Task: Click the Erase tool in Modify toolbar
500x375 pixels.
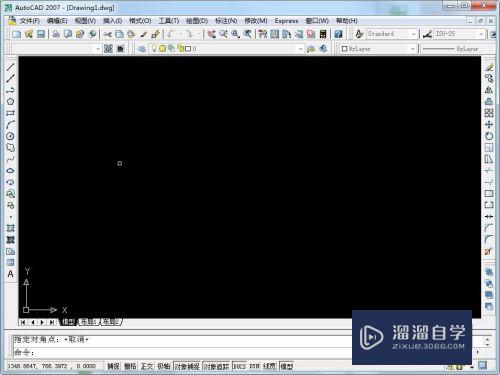Action: [489, 67]
